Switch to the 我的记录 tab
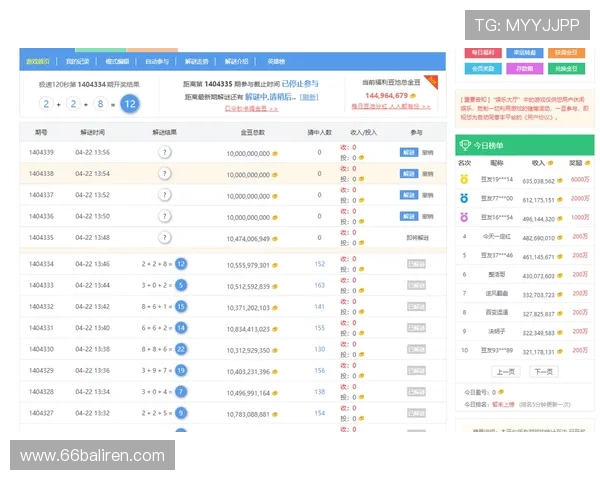600x480 pixels. (78, 60)
